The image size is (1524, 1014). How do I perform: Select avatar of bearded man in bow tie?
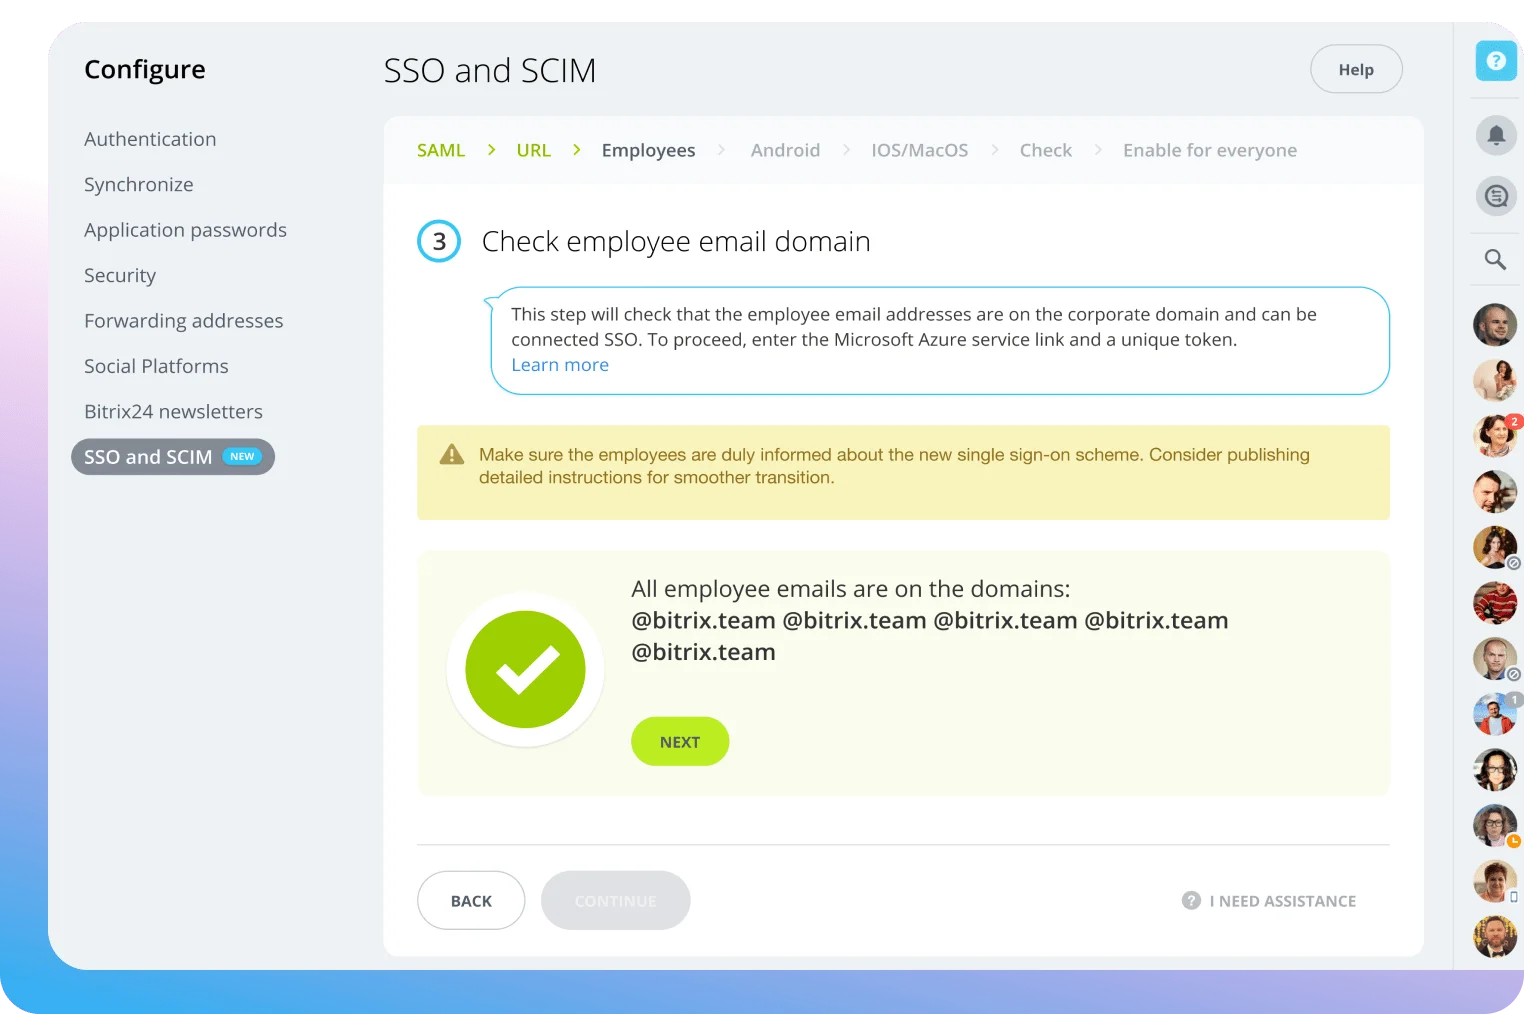pos(1495,937)
